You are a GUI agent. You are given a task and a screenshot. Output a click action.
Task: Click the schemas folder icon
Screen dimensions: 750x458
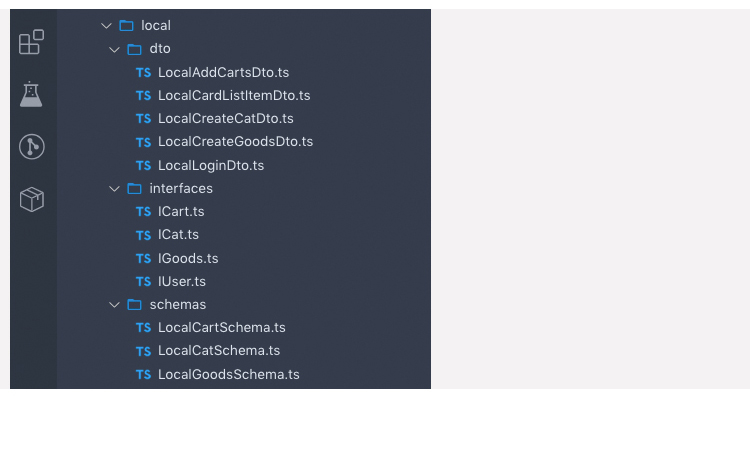click(x=134, y=305)
